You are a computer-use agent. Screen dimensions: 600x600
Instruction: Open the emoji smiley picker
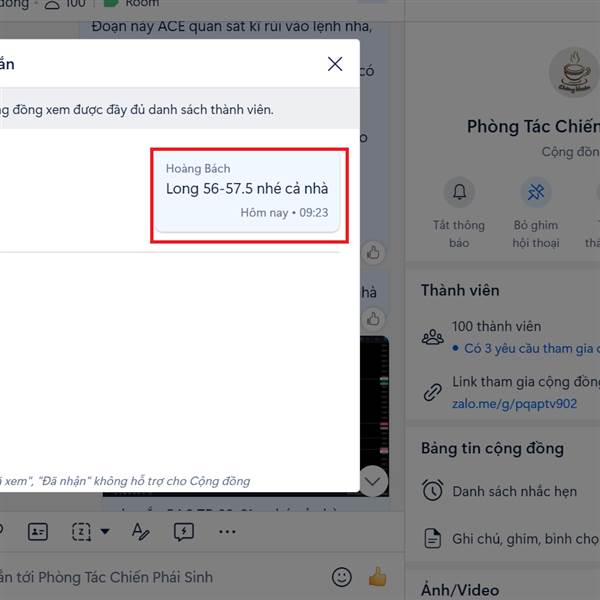coord(341,577)
